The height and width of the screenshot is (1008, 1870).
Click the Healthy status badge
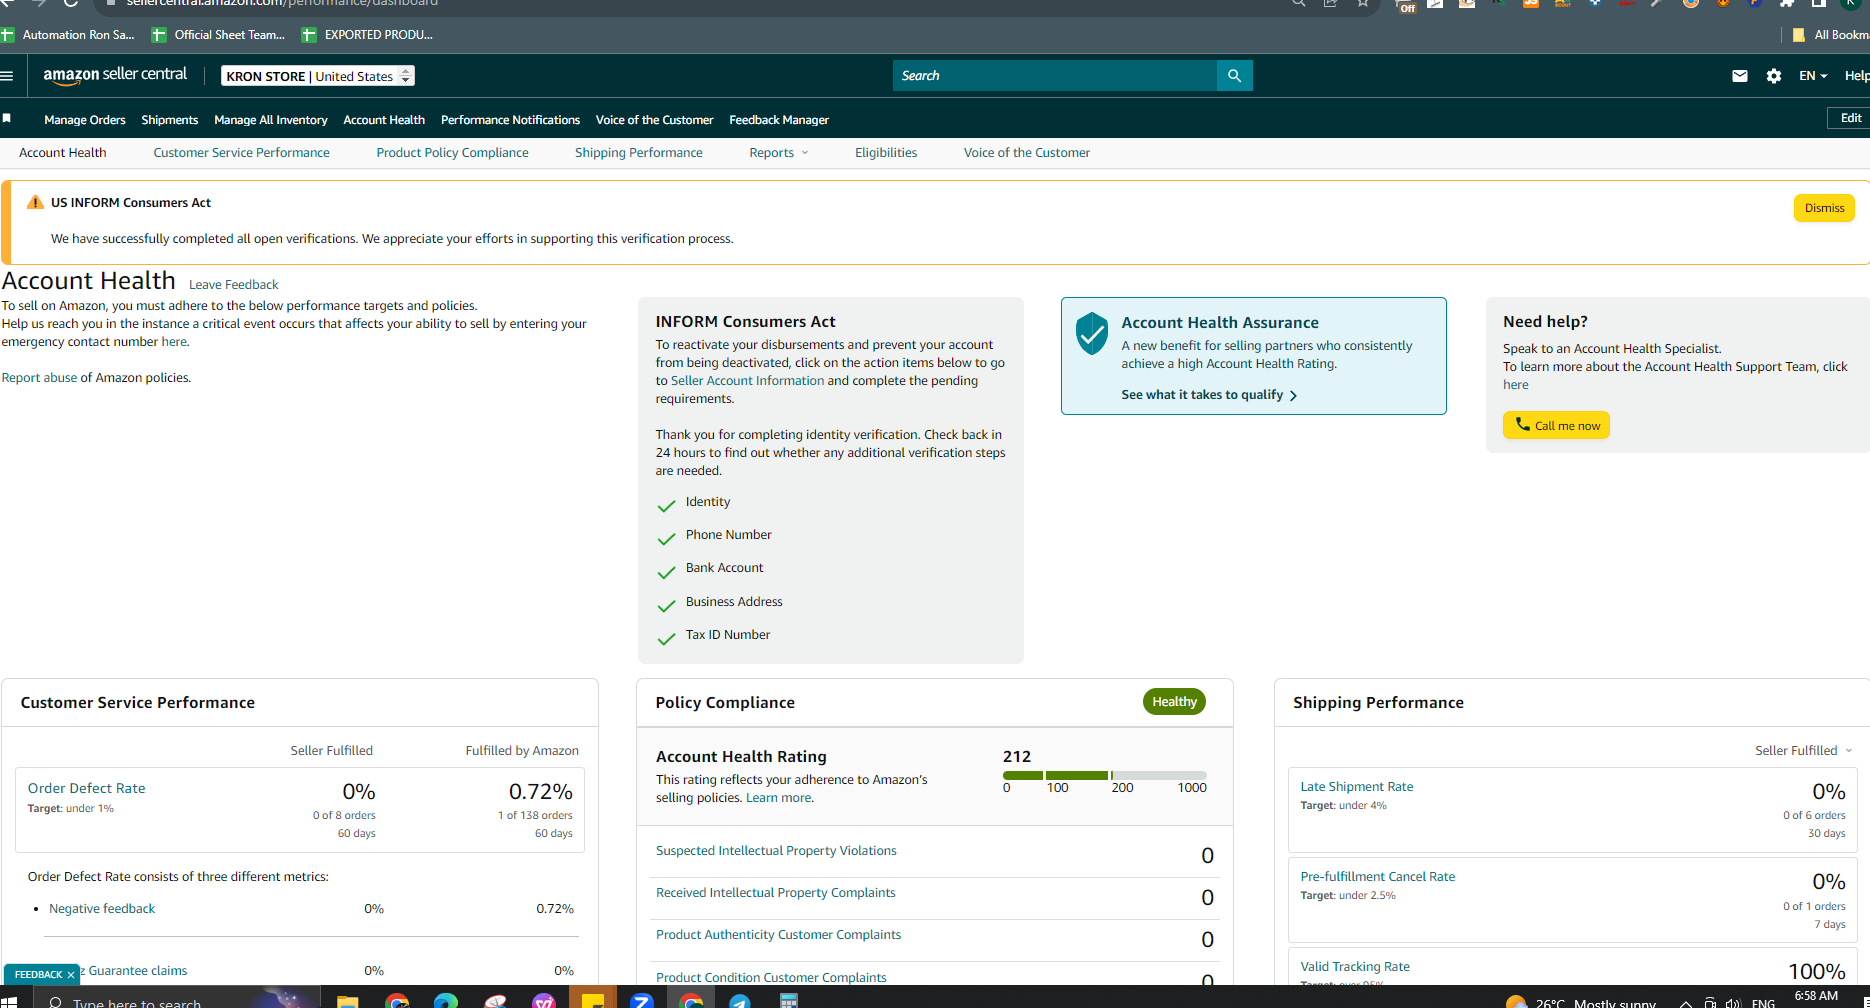tap(1174, 702)
